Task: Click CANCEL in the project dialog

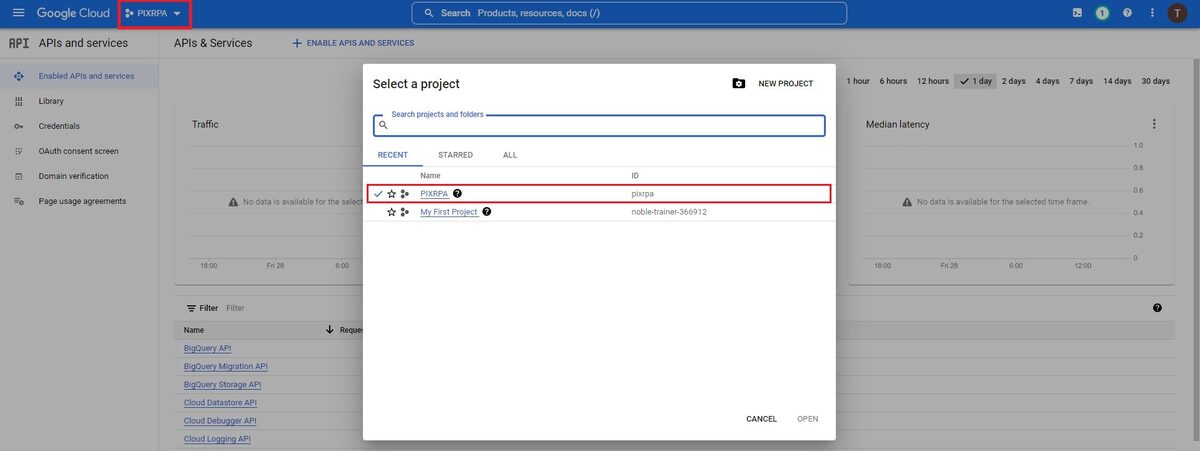Action: click(x=761, y=419)
